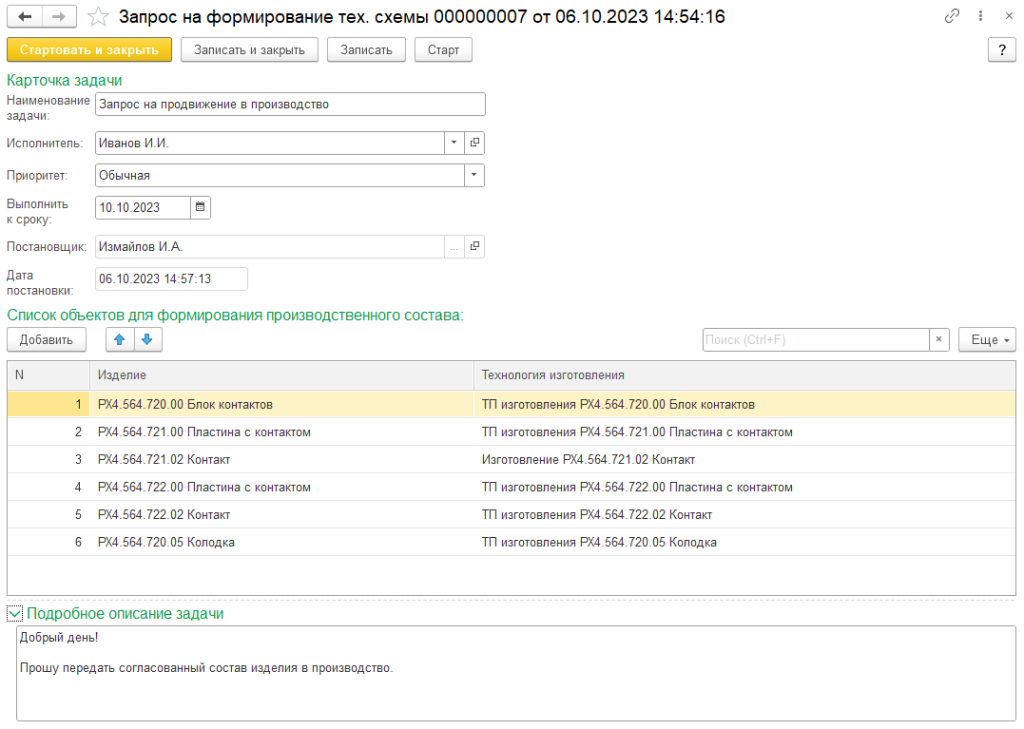
Task: Move selected row up with arrow
Action: pos(120,340)
